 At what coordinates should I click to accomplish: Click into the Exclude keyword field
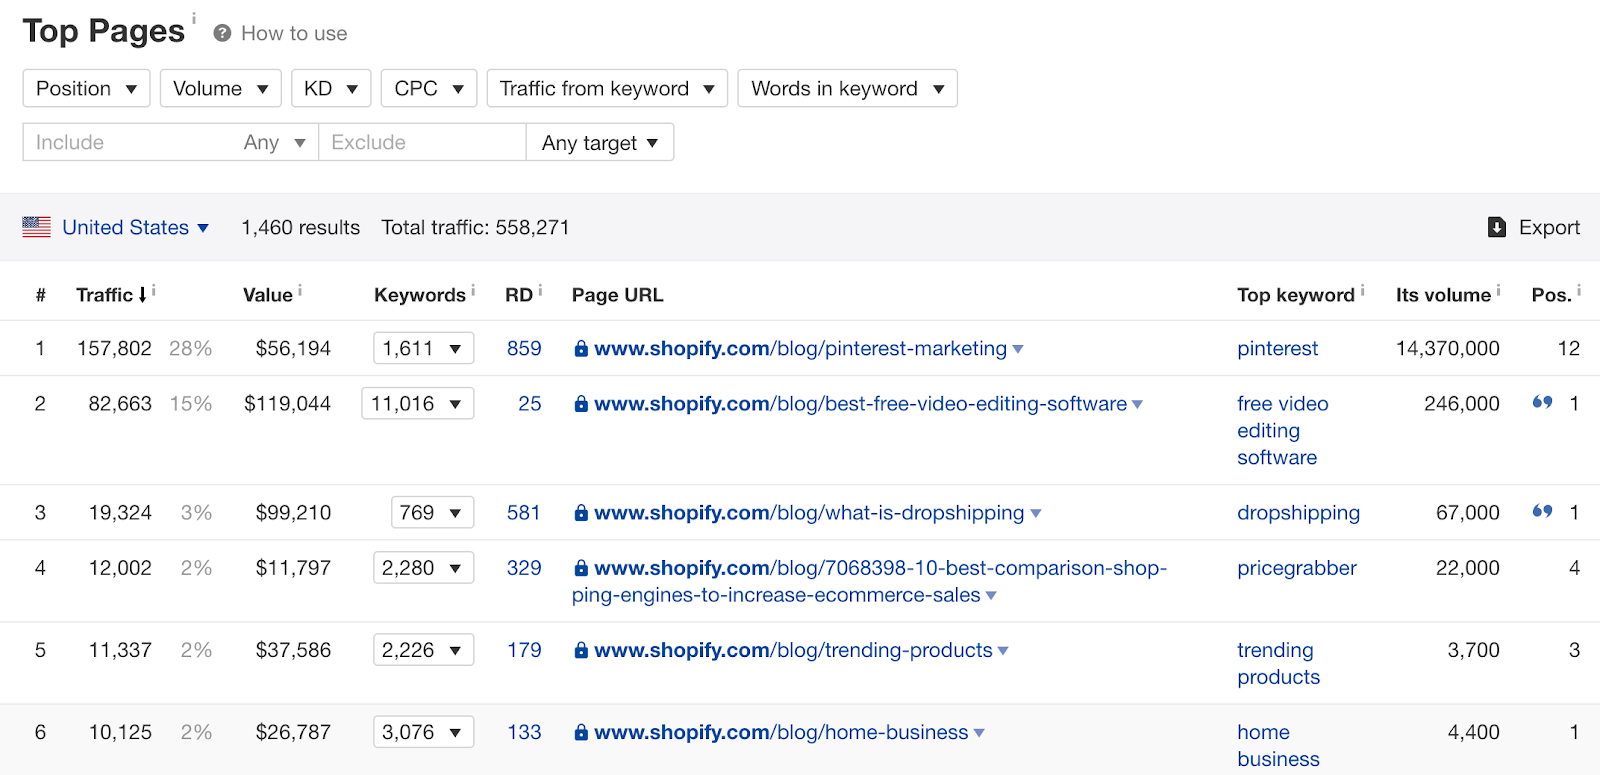click(x=422, y=142)
